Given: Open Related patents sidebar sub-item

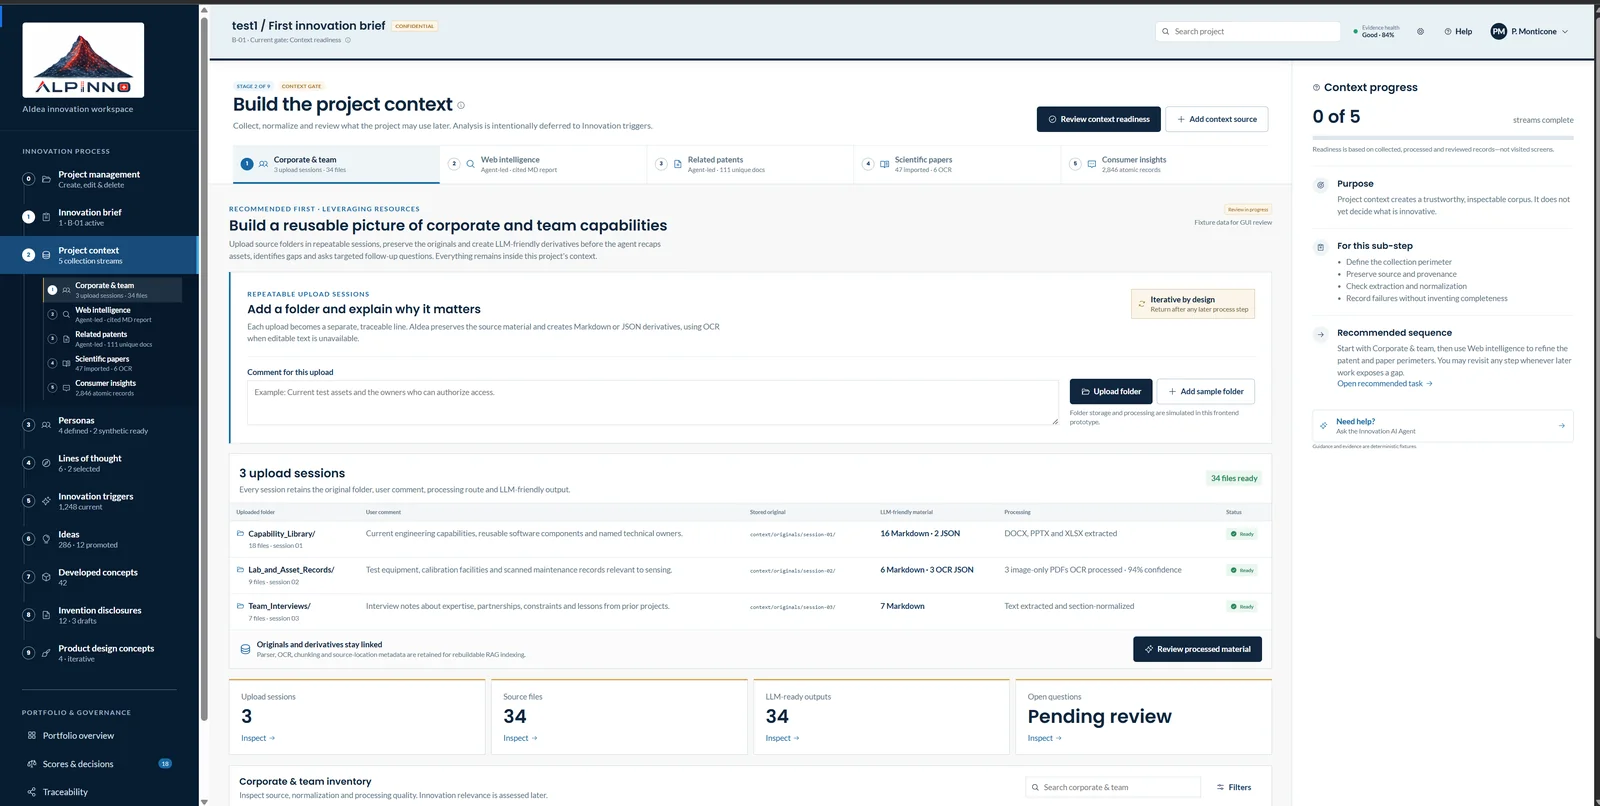Looking at the screenshot, I should point(113,339).
